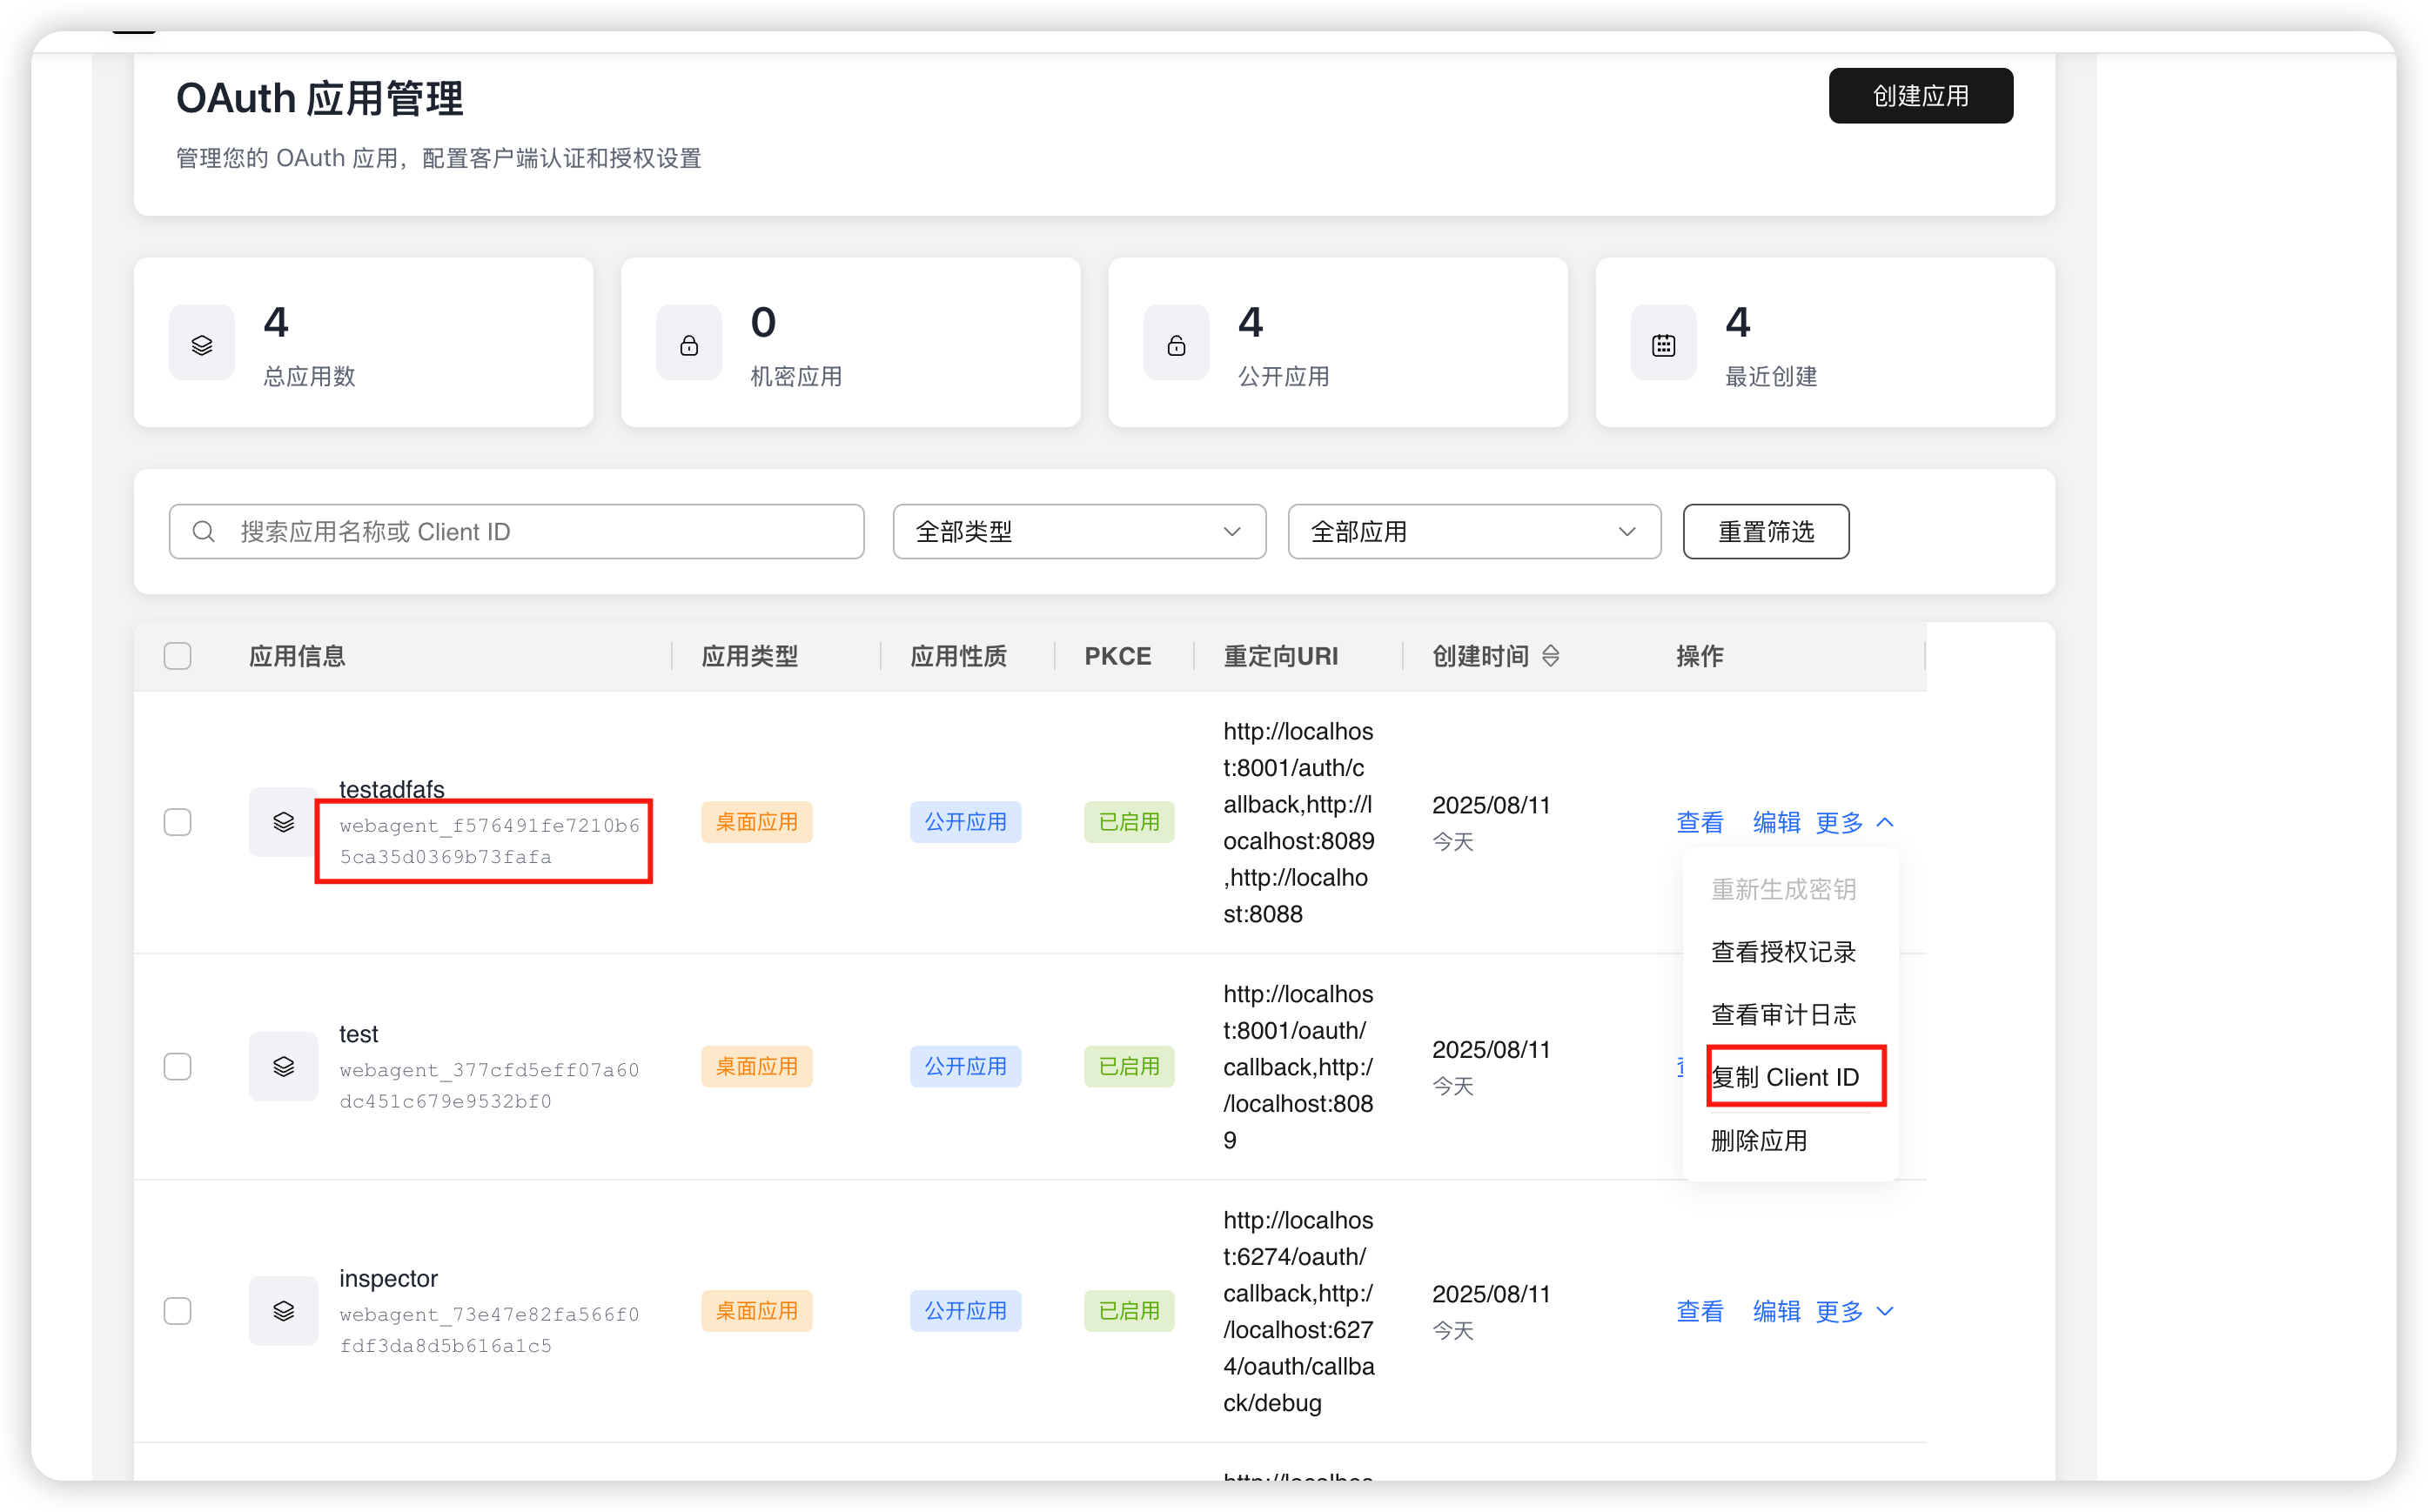Click the 创建应用 button

(x=1920, y=96)
